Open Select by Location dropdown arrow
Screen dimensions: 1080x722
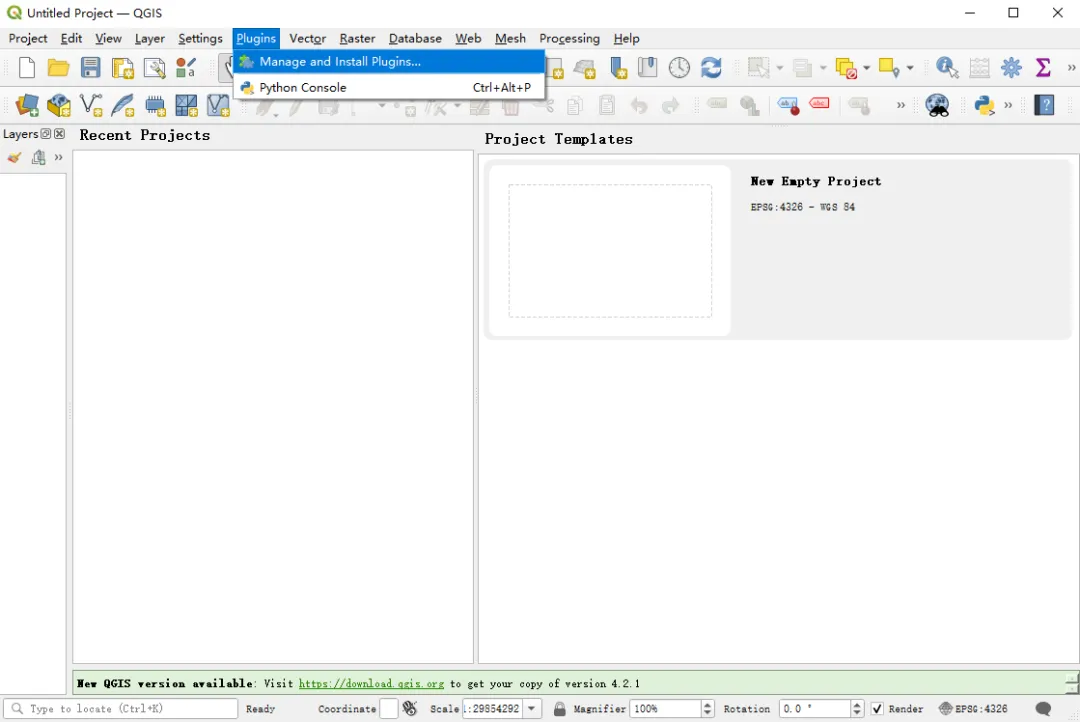pyautogui.click(x=910, y=68)
